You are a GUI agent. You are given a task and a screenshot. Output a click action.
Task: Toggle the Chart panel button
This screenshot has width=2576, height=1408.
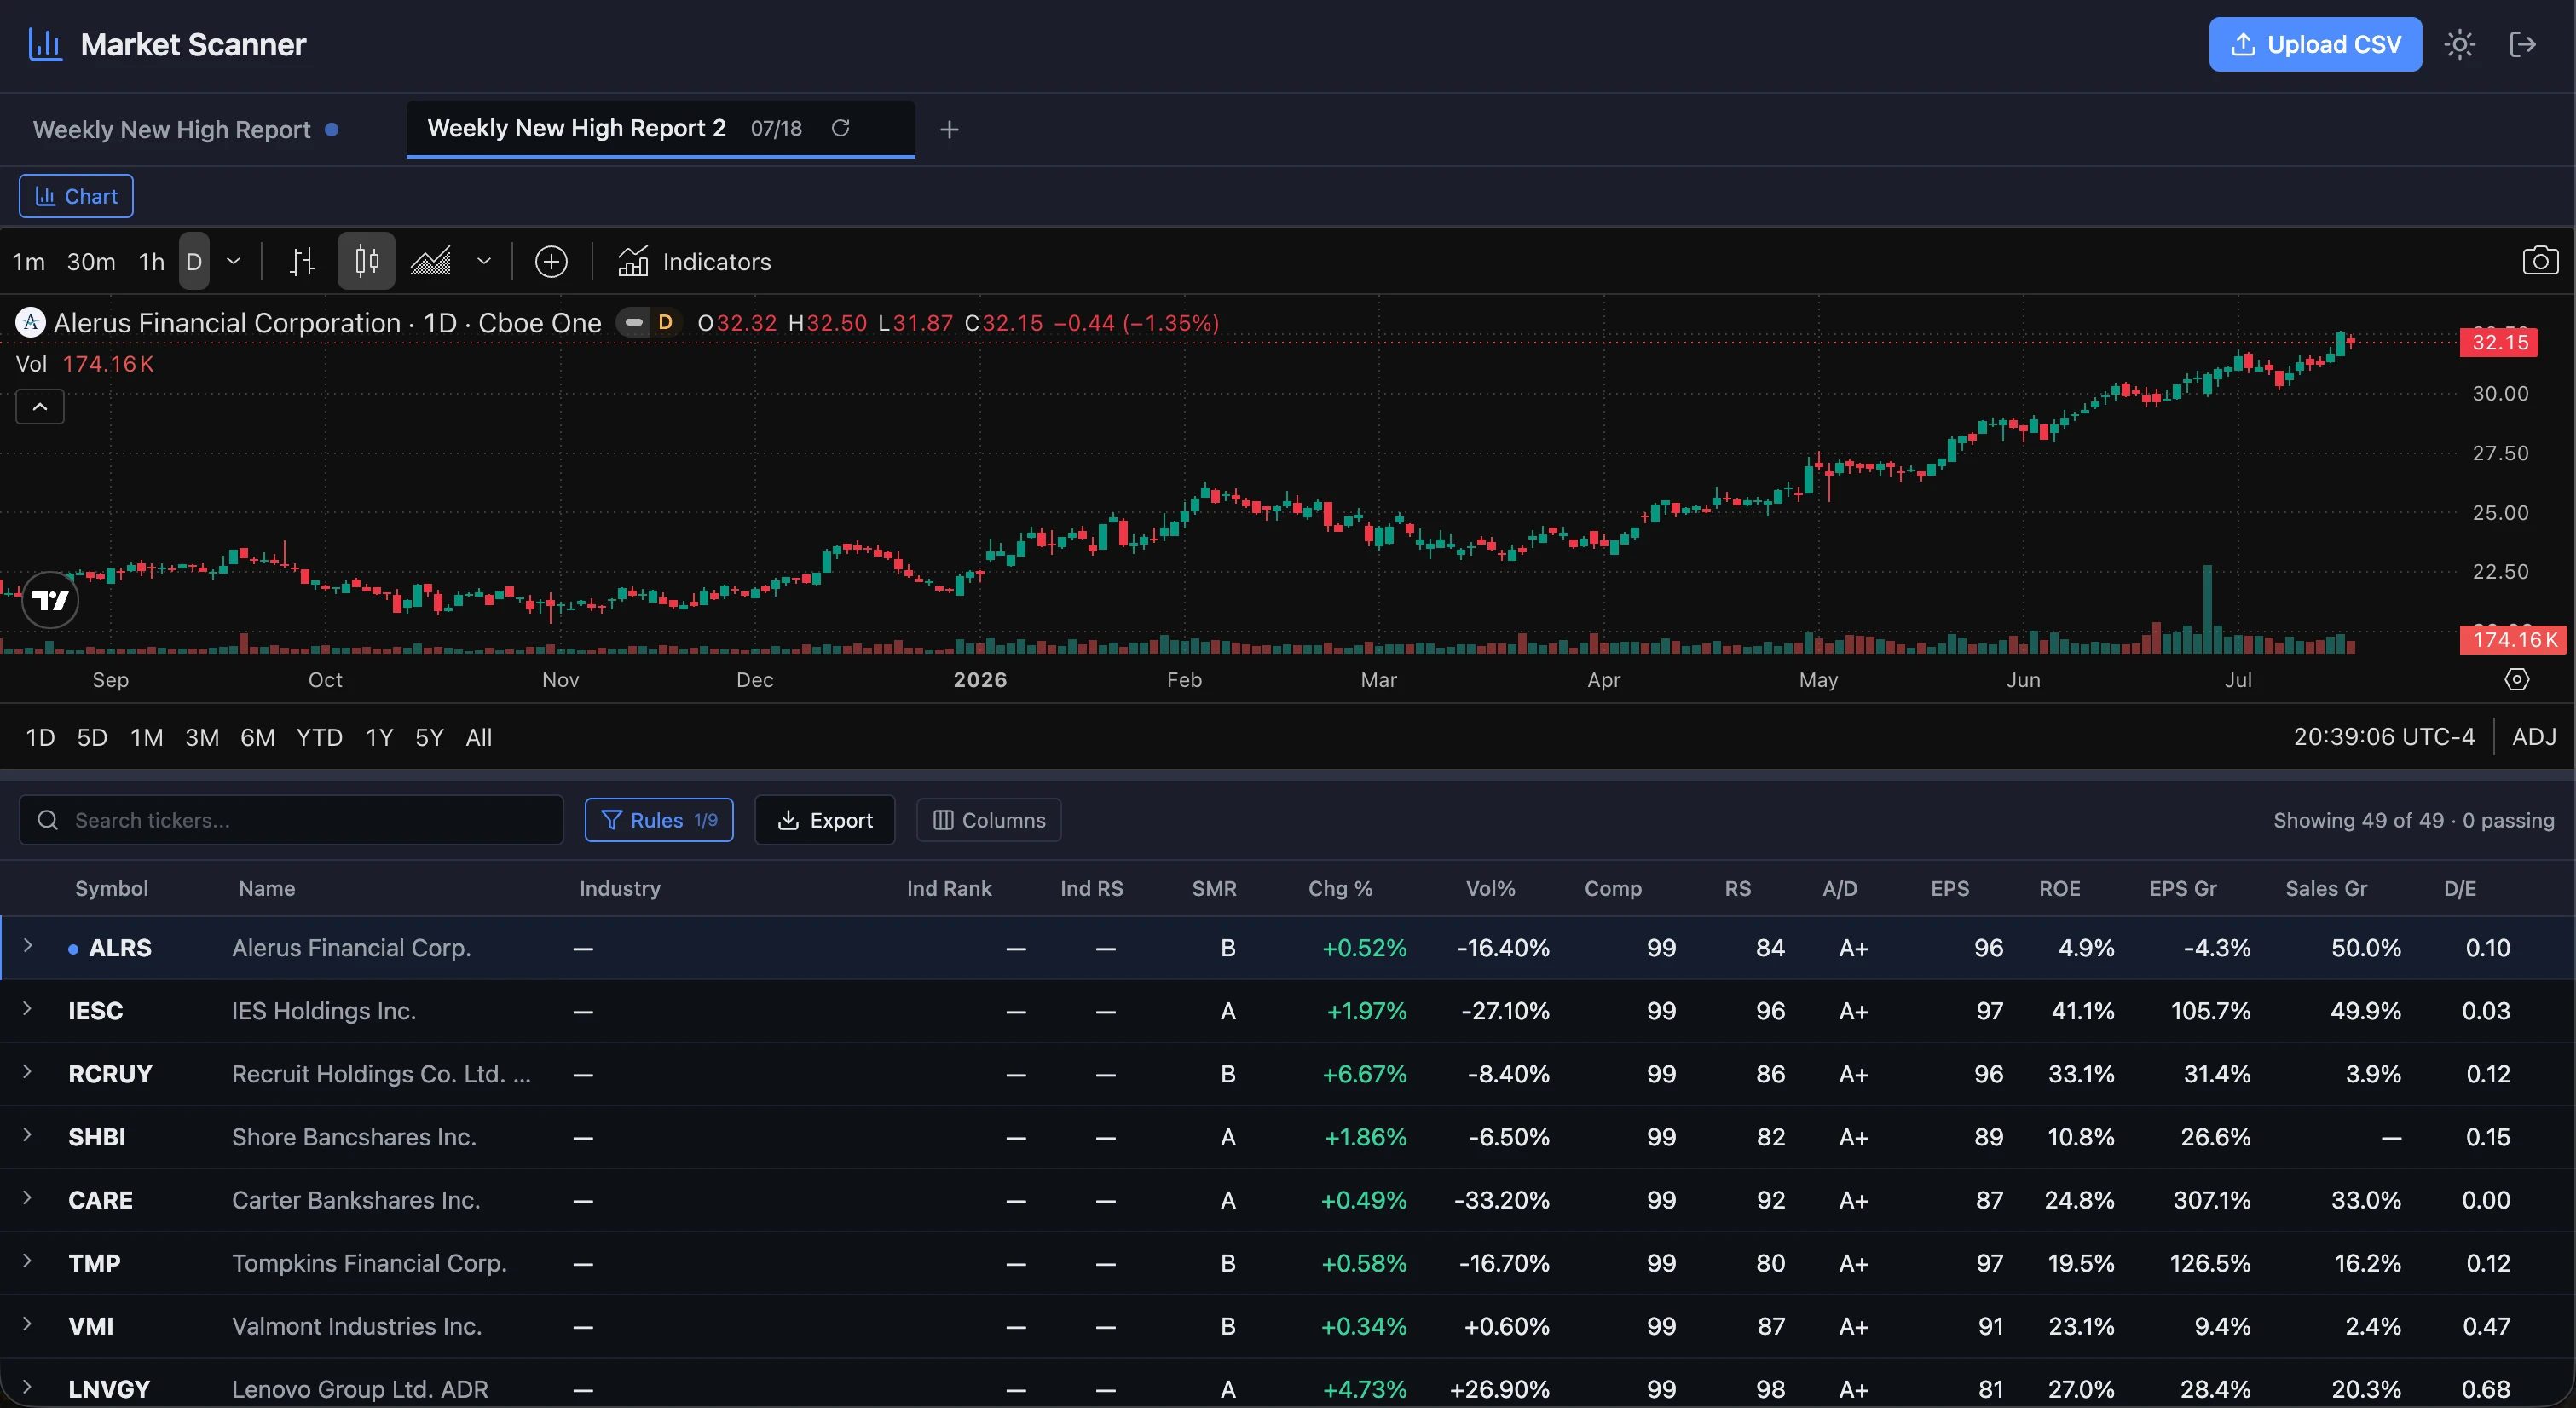pyautogui.click(x=76, y=196)
